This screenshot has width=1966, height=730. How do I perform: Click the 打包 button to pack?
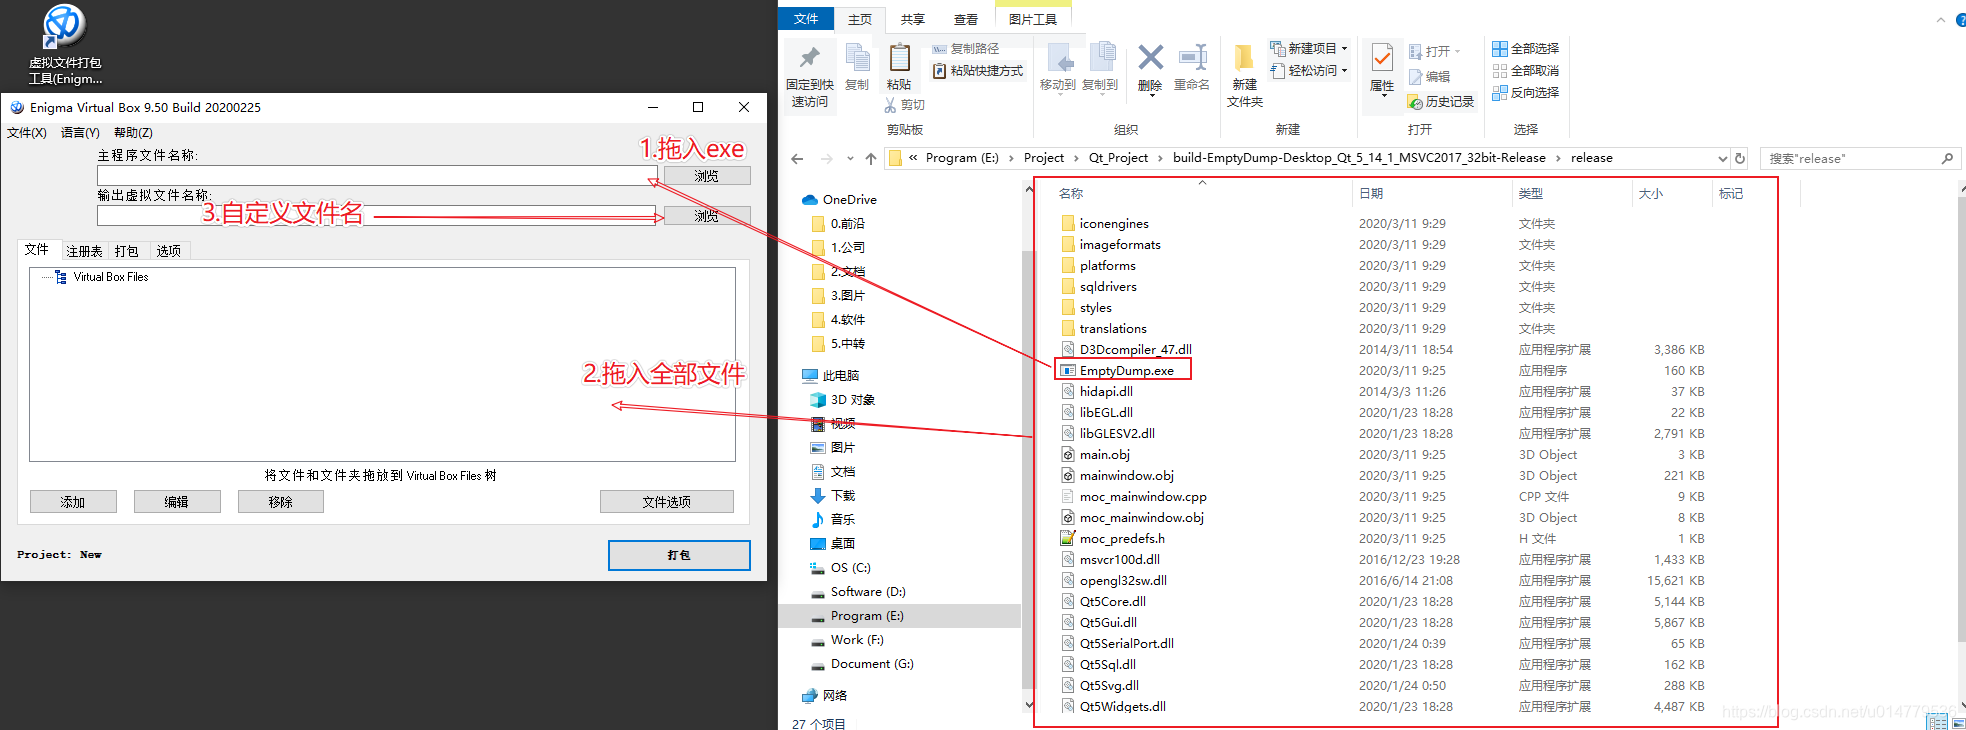tap(679, 555)
